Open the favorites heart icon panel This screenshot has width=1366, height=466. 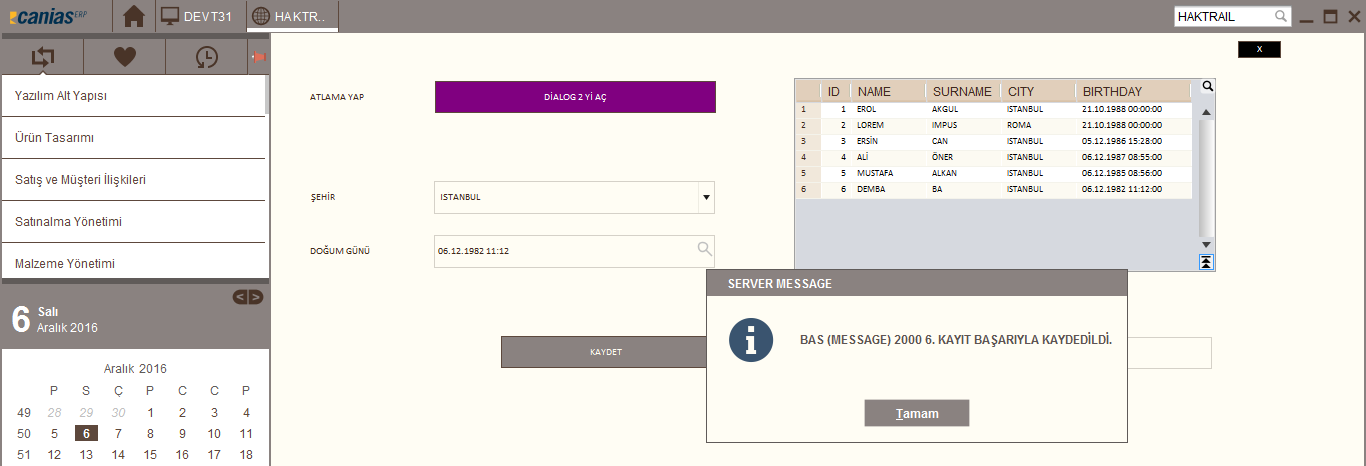[x=124, y=57]
